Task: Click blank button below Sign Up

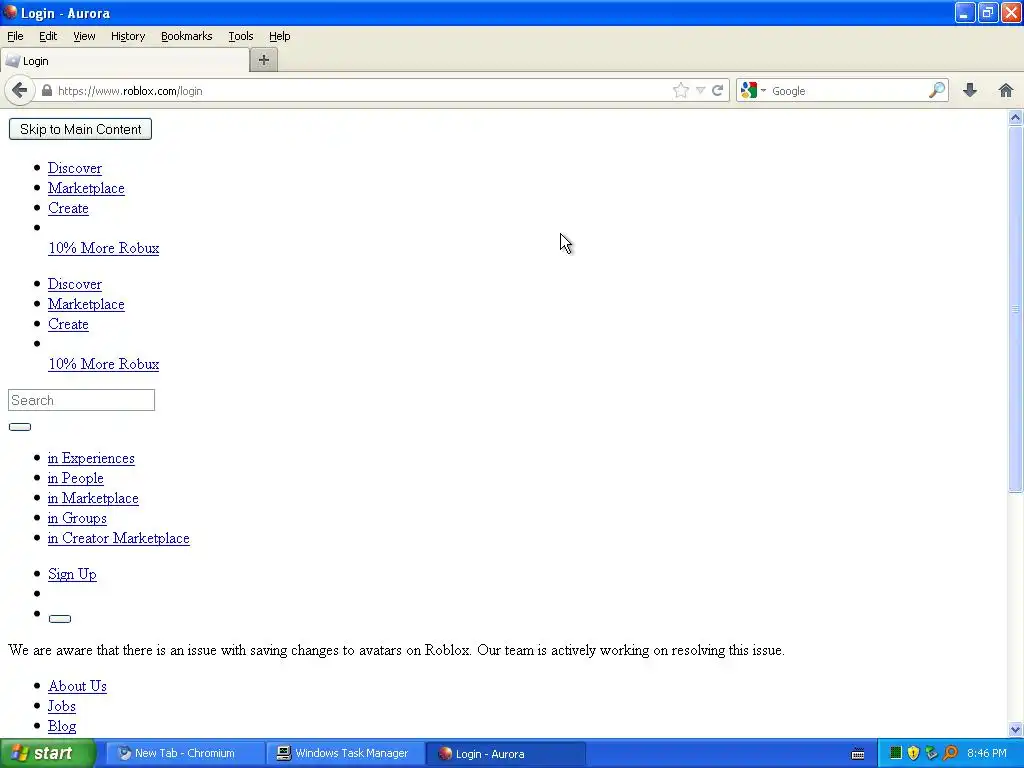Action: 60,619
